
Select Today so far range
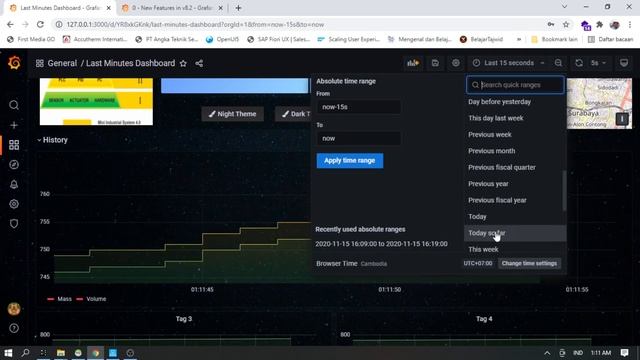point(514,233)
